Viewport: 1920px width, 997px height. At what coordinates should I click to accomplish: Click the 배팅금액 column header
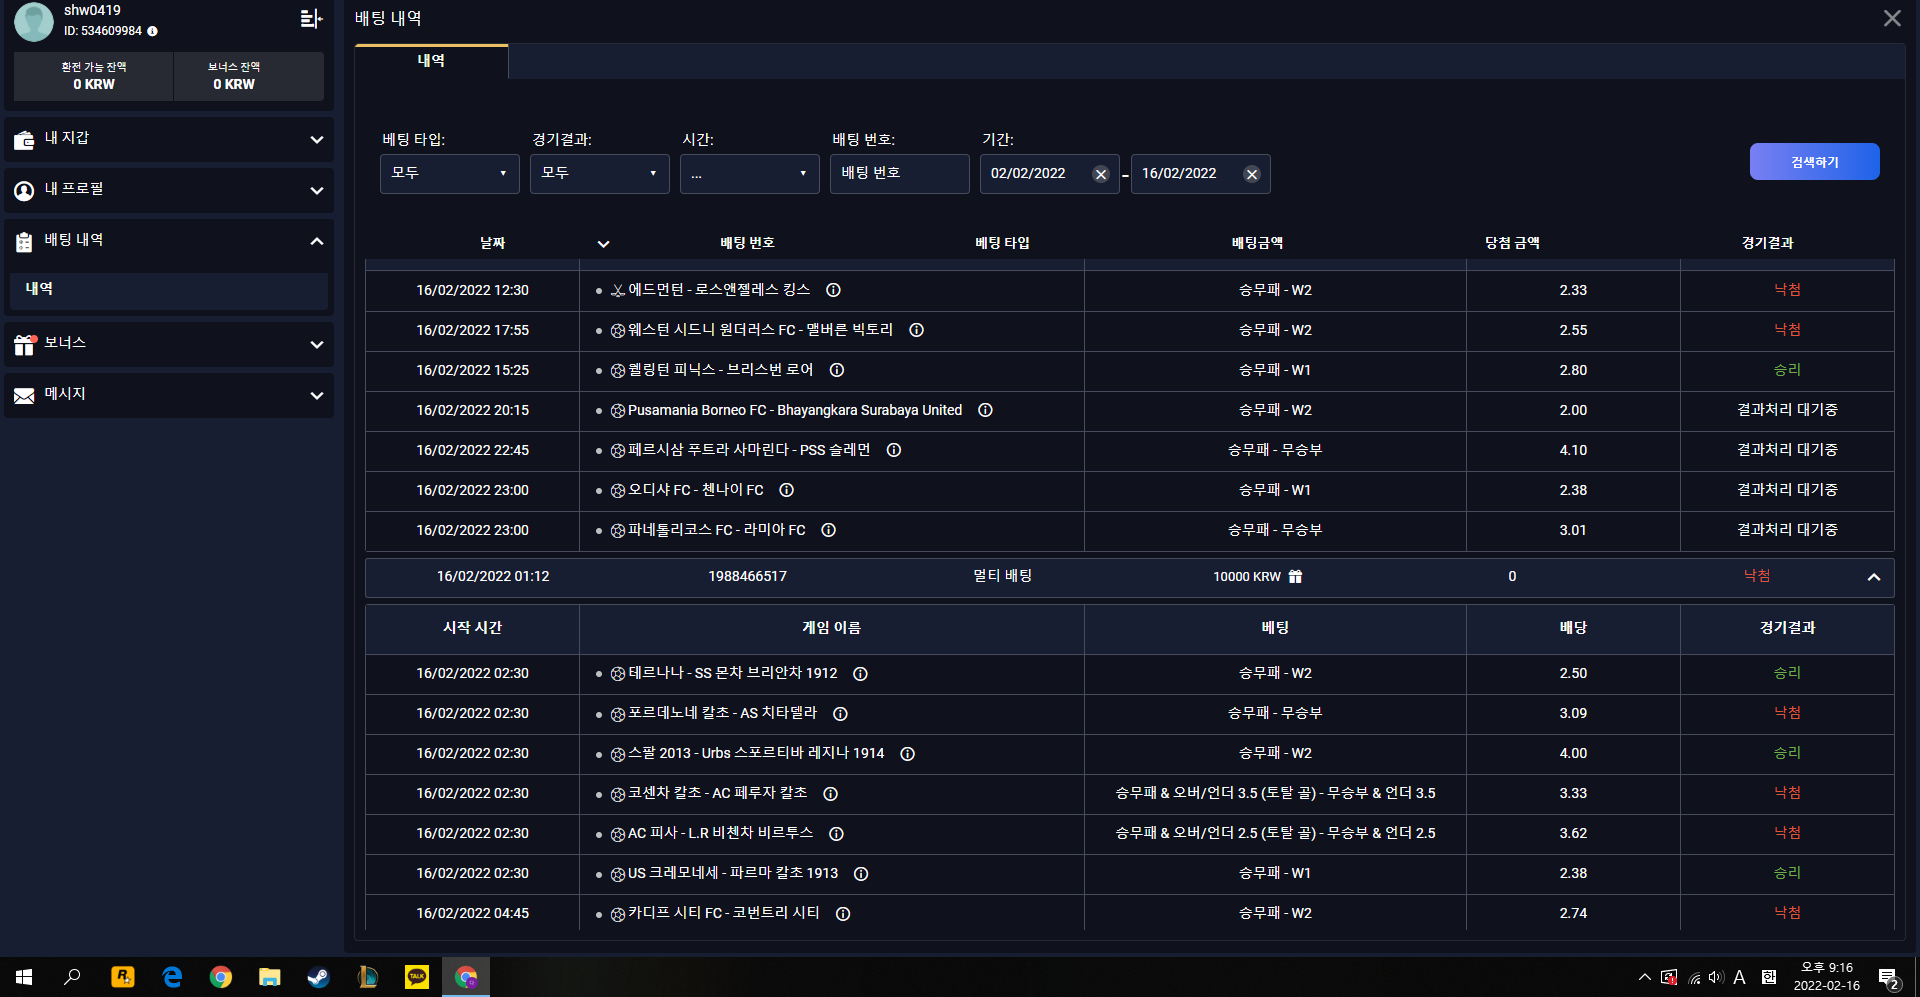[1257, 243]
